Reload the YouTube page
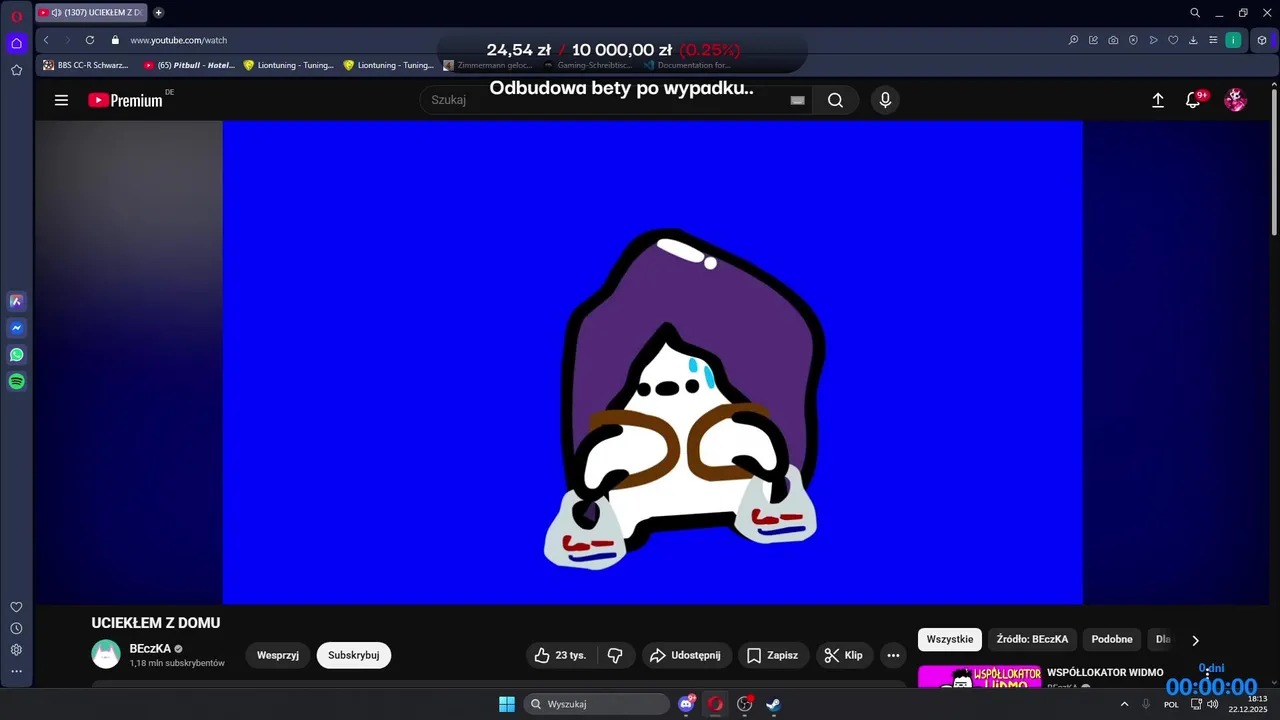This screenshot has height=720, width=1280. pyautogui.click(x=90, y=40)
